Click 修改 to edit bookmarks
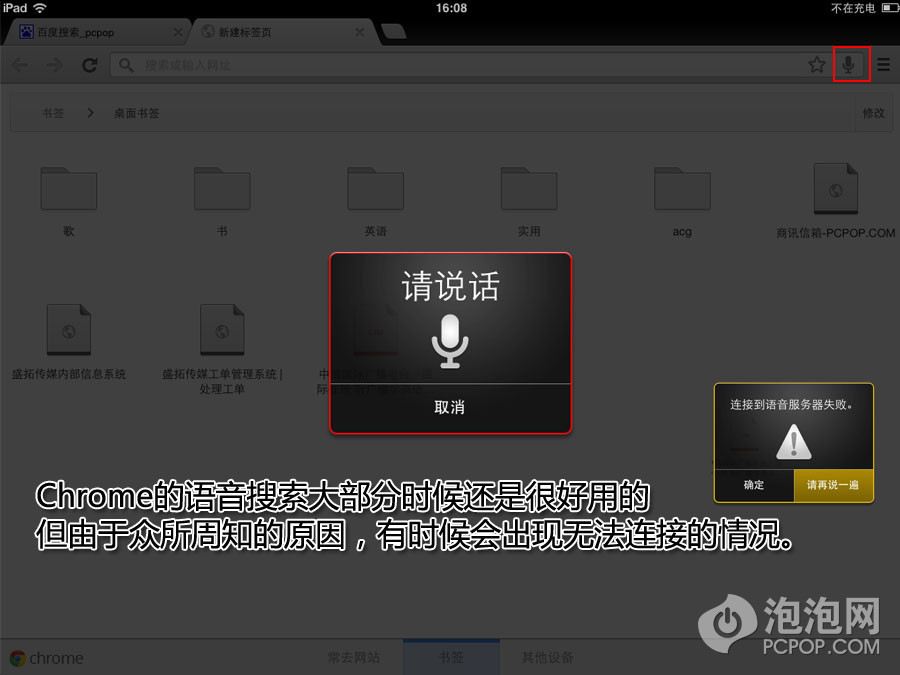The width and height of the screenshot is (900, 675). pyautogui.click(x=873, y=113)
